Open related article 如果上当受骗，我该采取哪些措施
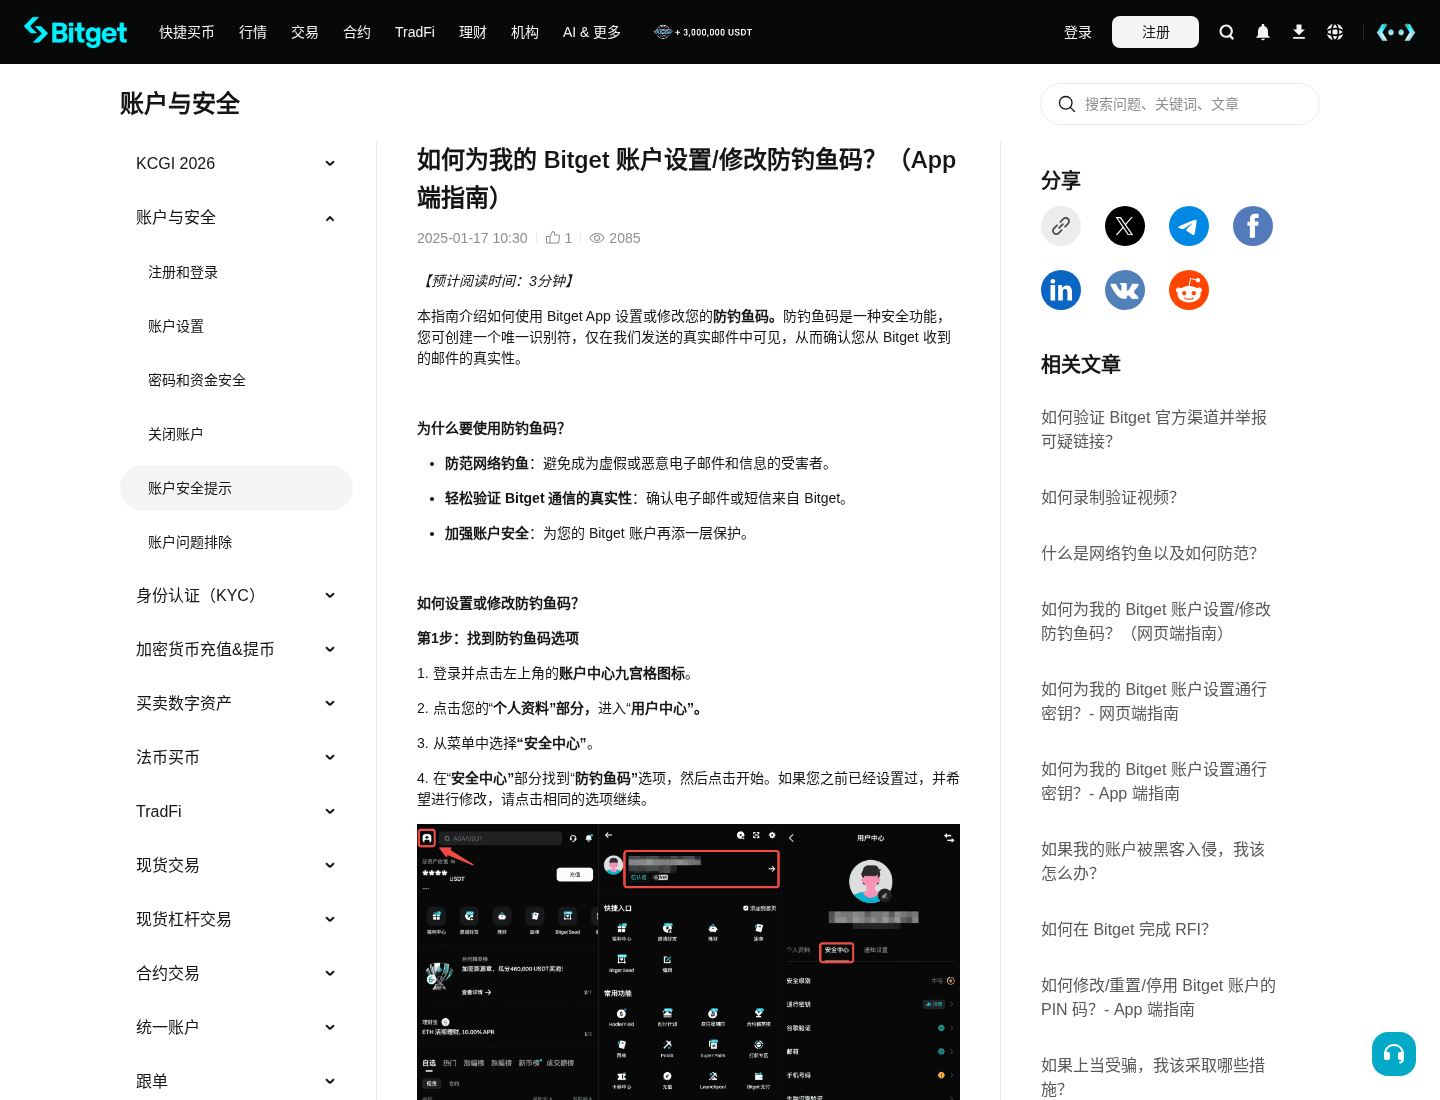This screenshot has height=1100, width=1440. pos(1153,1077)
